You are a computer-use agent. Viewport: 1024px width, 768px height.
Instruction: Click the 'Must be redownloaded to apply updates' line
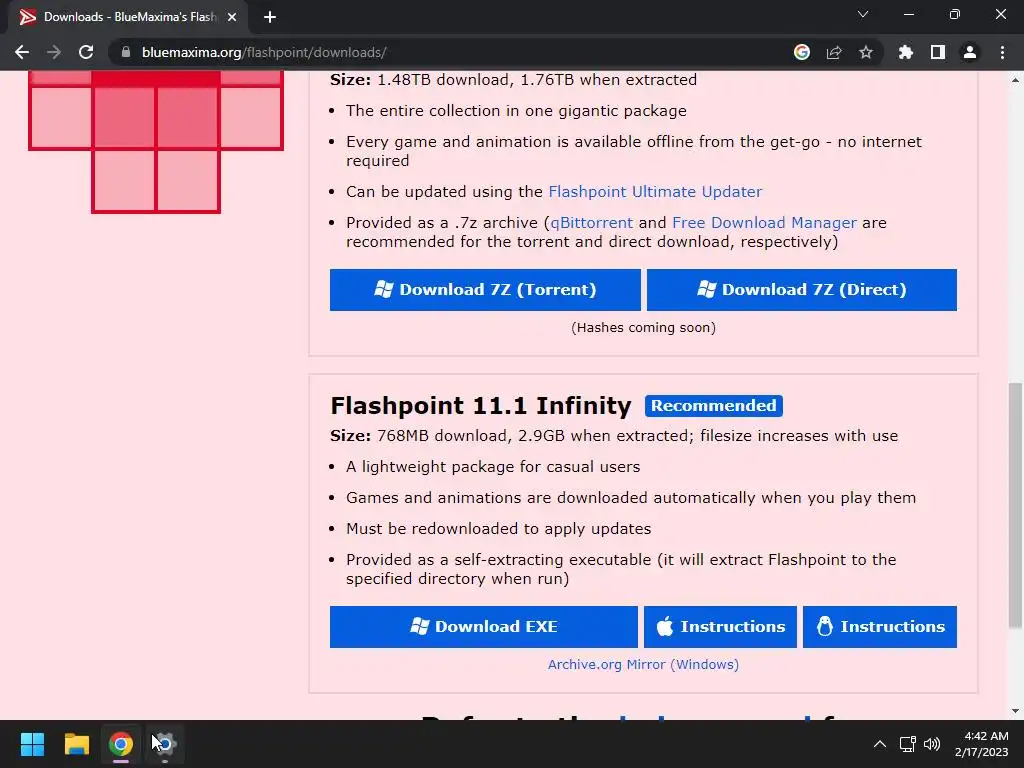498,528
